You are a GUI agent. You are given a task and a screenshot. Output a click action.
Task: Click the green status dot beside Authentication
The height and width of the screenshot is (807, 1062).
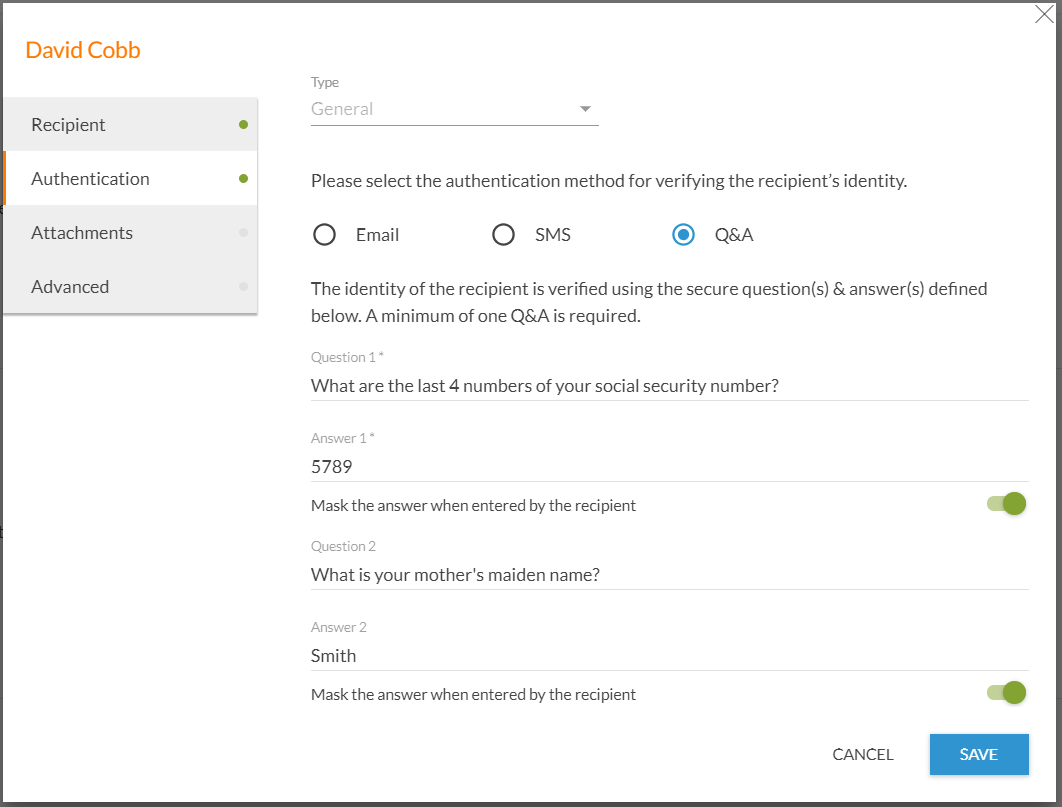pos(241,178)
